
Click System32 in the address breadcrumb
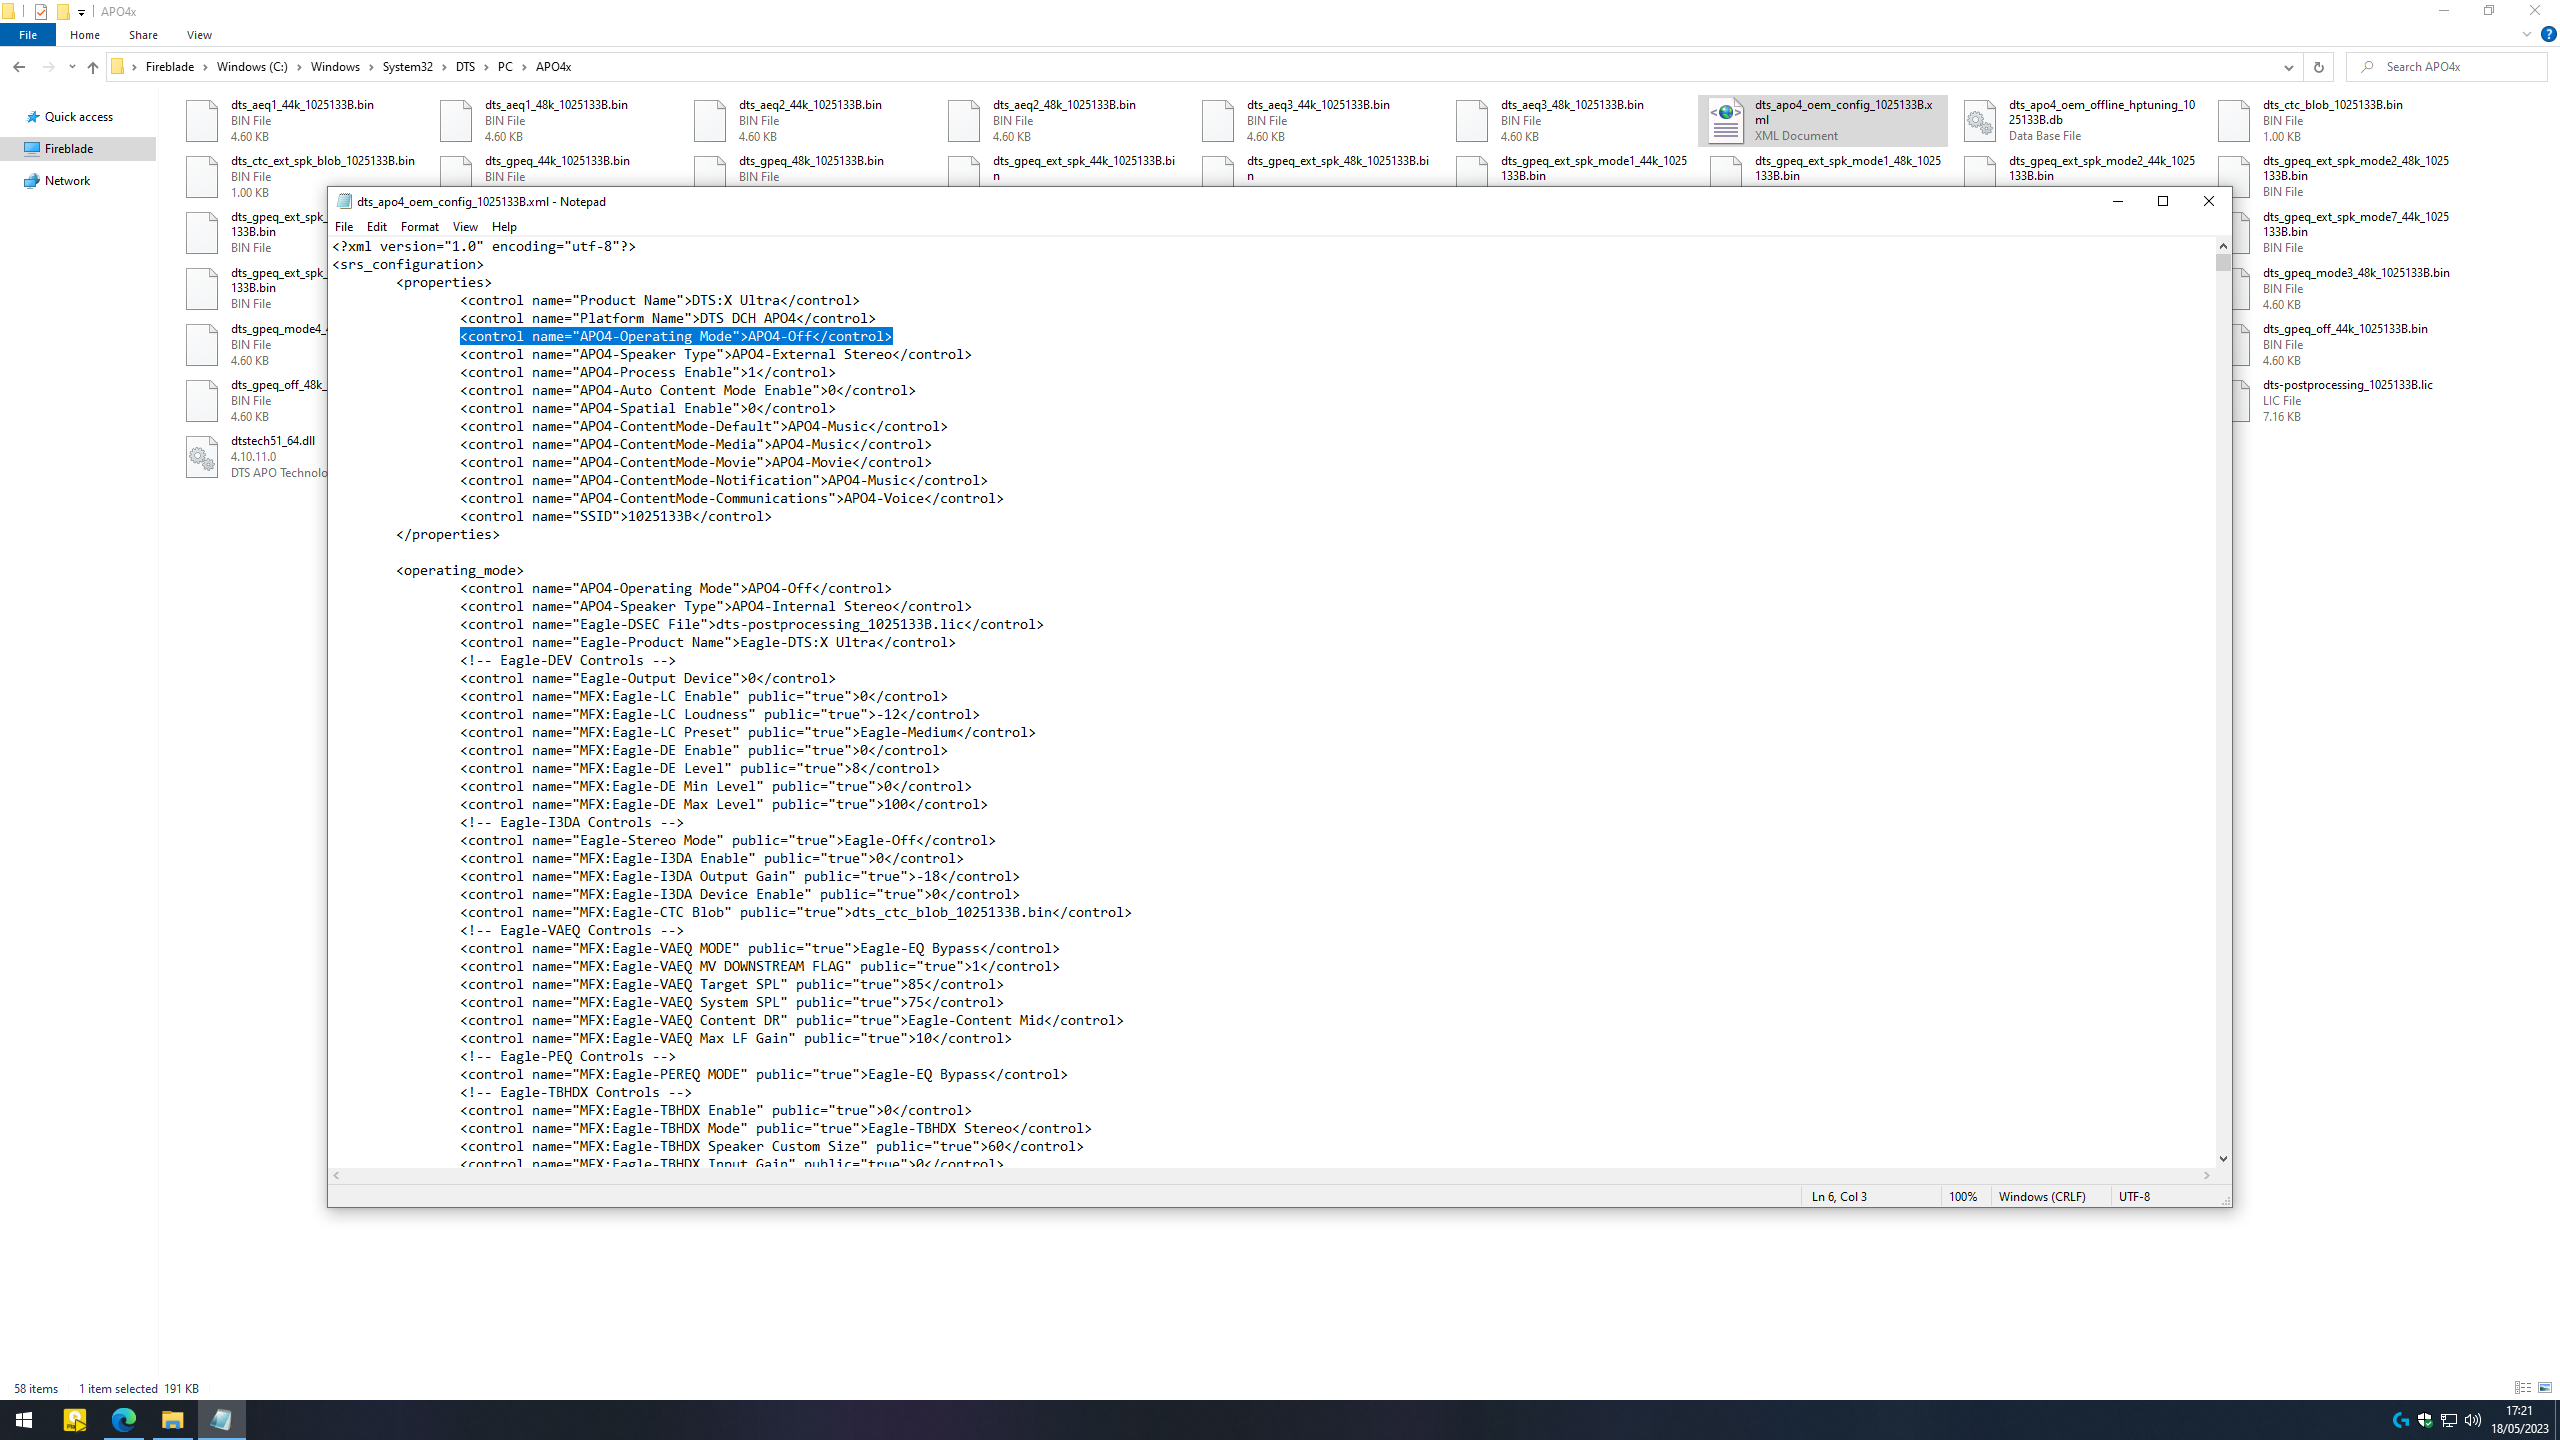408,67
